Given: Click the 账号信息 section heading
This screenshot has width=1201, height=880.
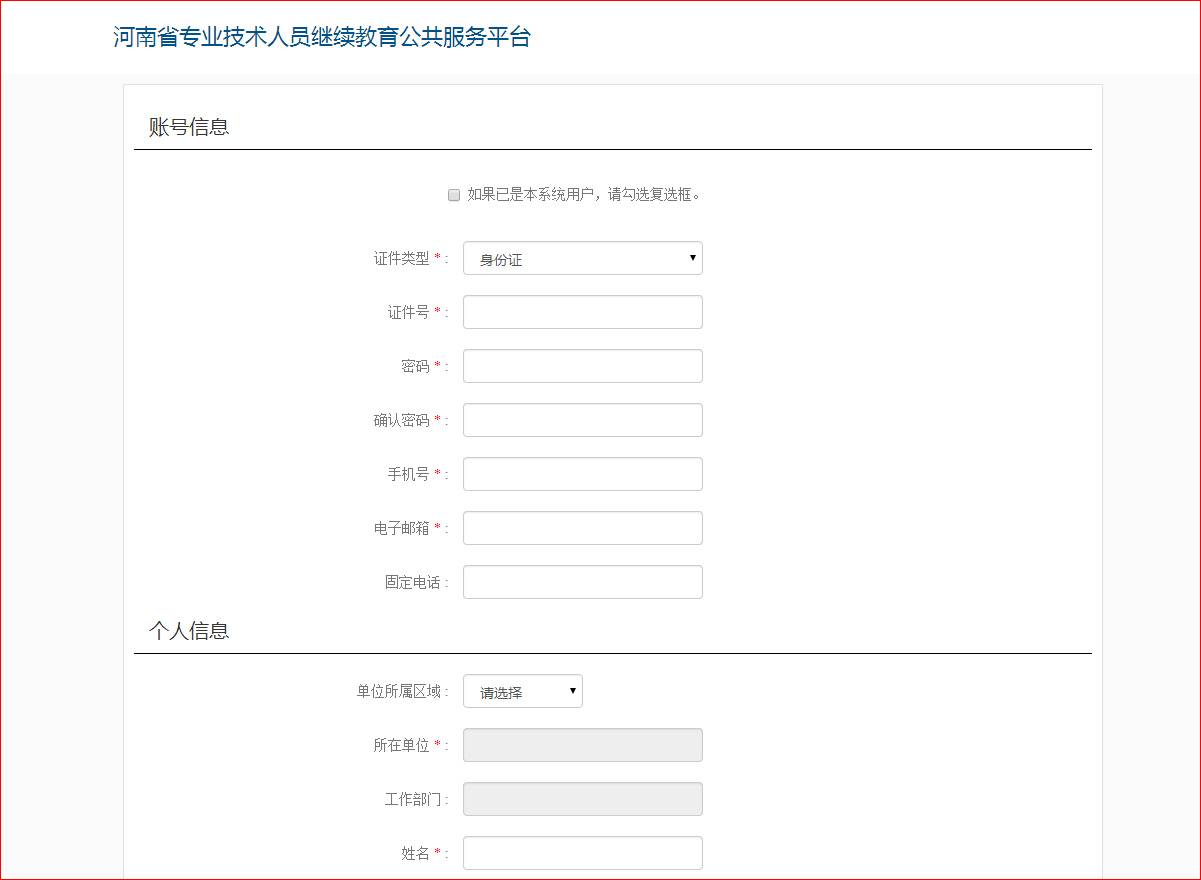Looking at the screenshot, I should coord(189,127).
